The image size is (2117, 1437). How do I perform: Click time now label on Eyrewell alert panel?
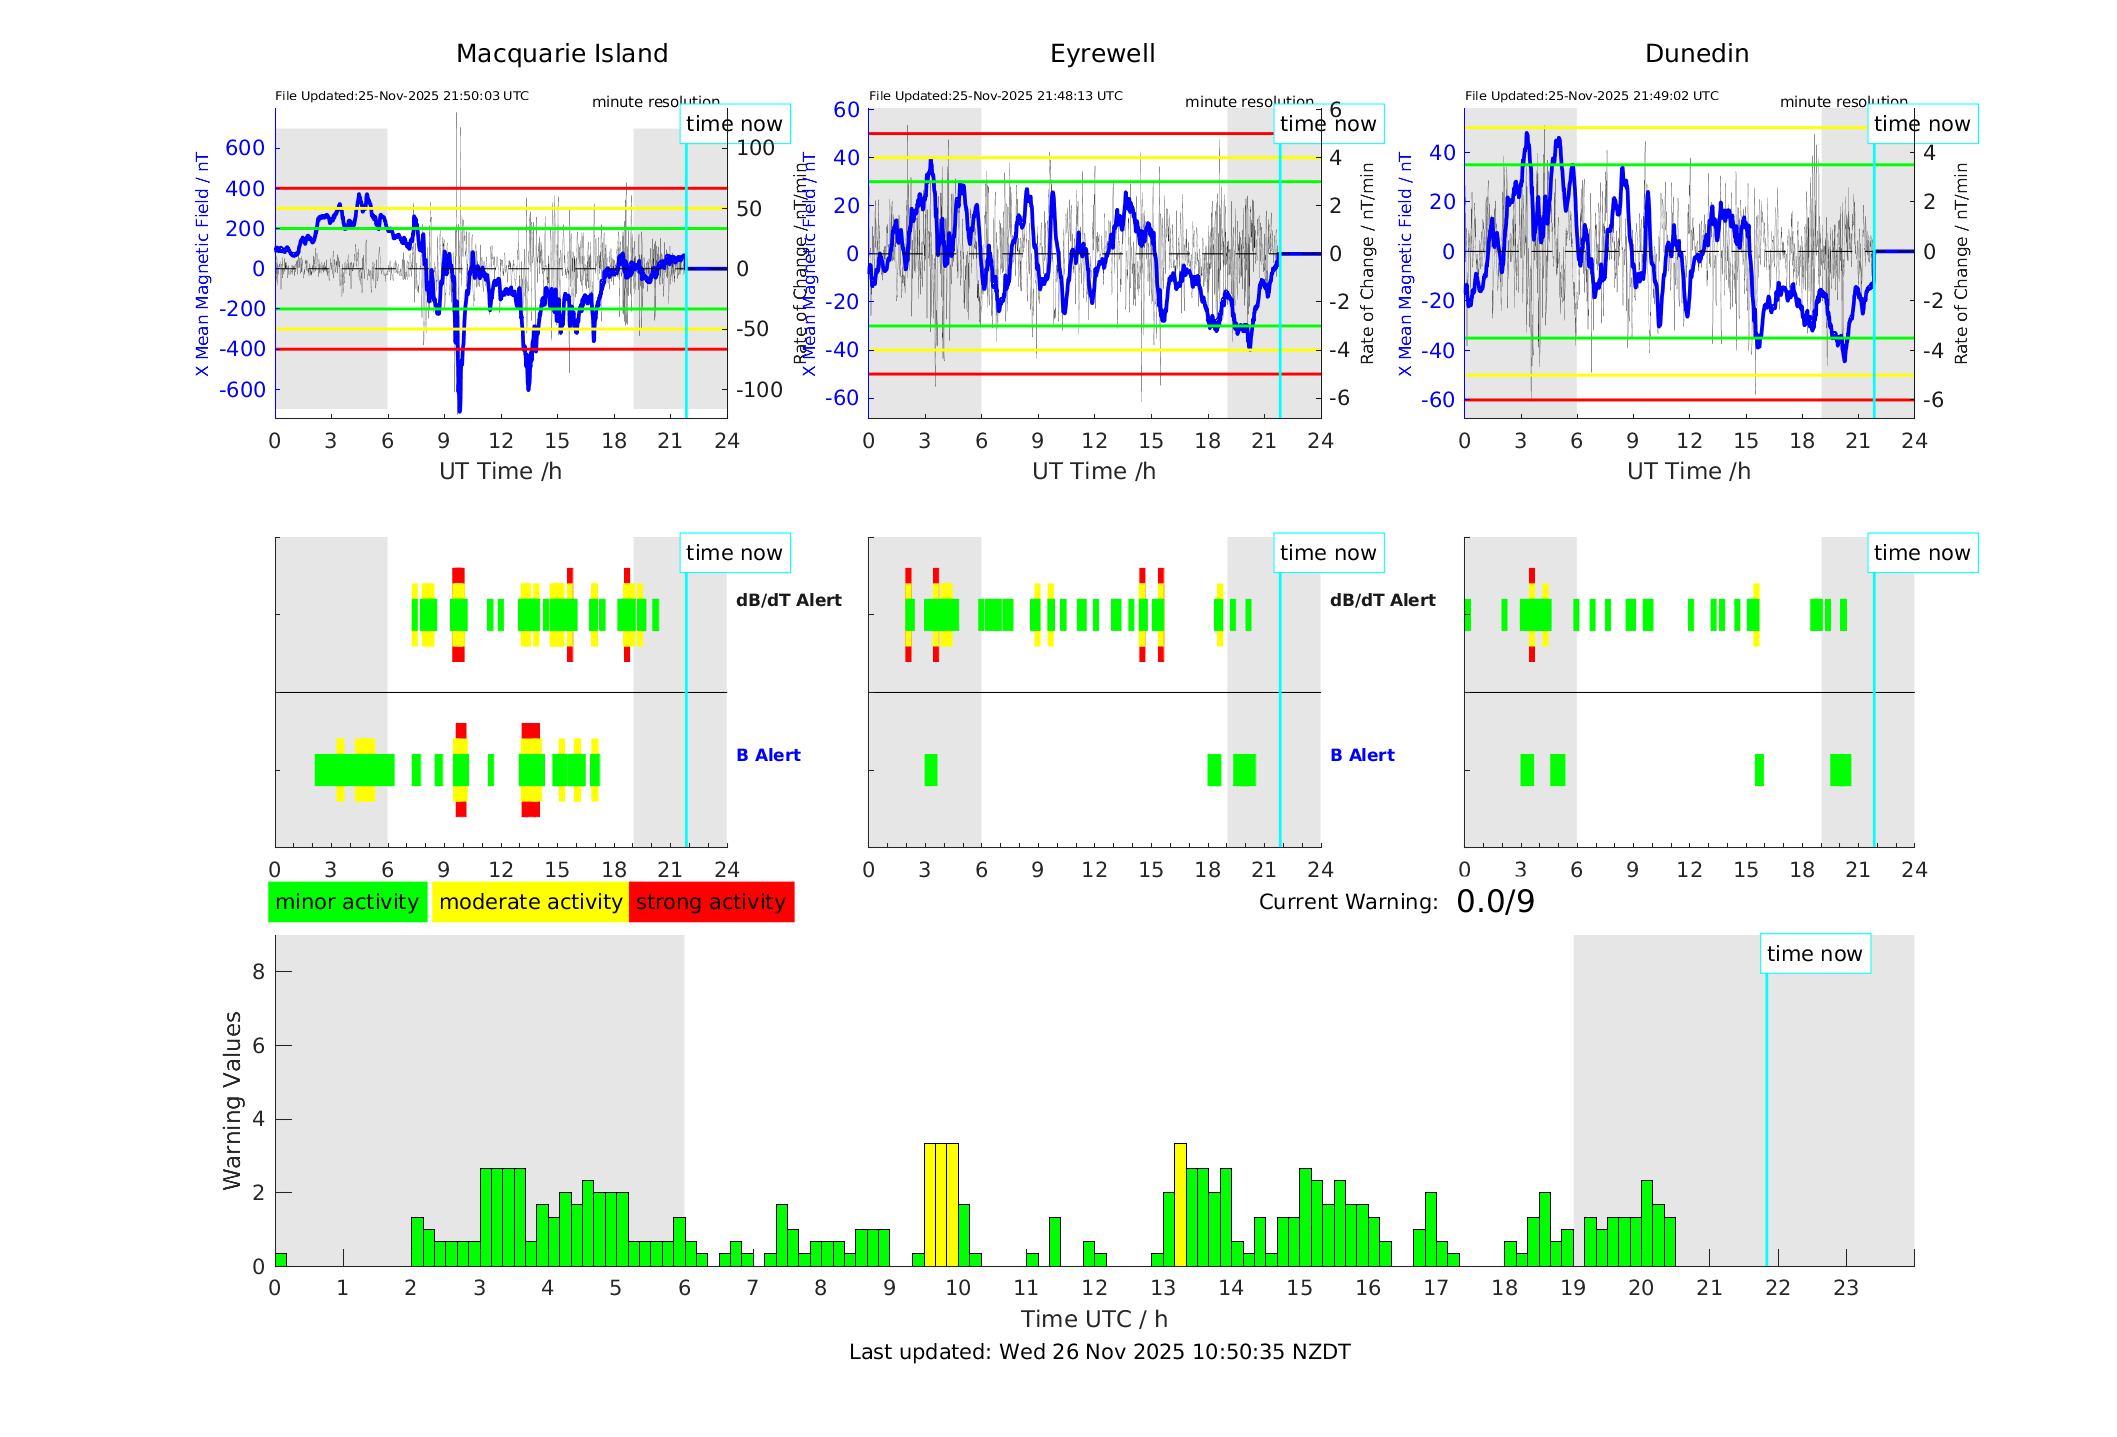(x=1327, y=553)
